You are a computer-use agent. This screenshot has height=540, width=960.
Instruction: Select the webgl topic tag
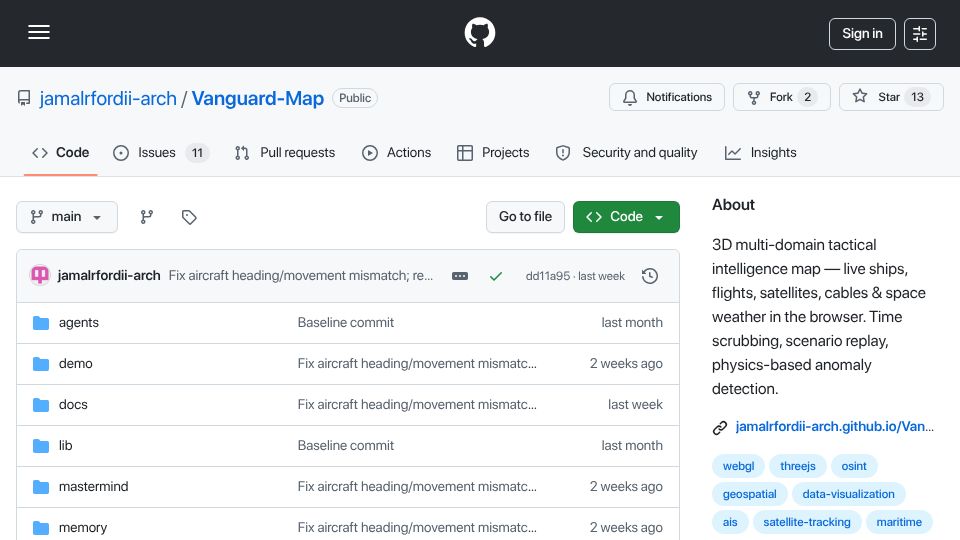[738, 466]
